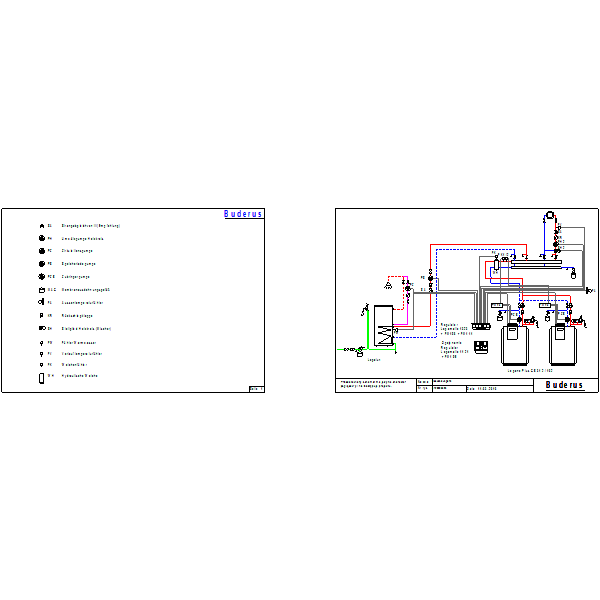This screenshot has width=600, height=600.
Task: Click the KR check valve legend symbol
Action: [x=41, y=316]
